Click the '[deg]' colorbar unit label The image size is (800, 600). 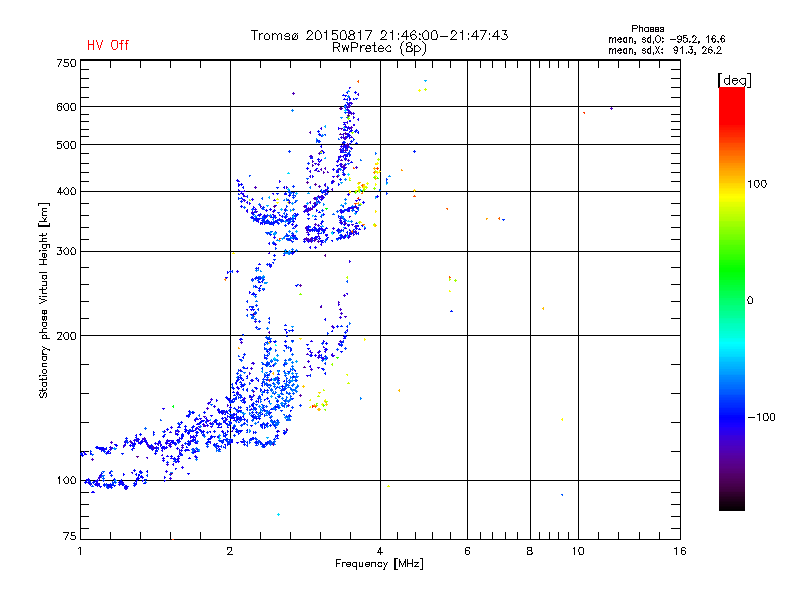click(734, 80)
